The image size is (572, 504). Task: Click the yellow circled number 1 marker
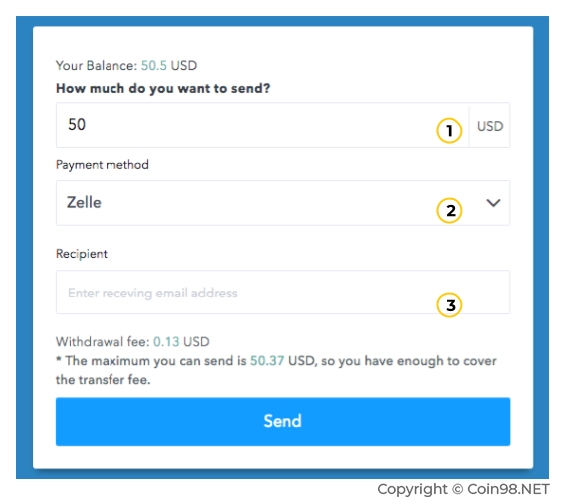pyautogui.click(x=449, y=130)
